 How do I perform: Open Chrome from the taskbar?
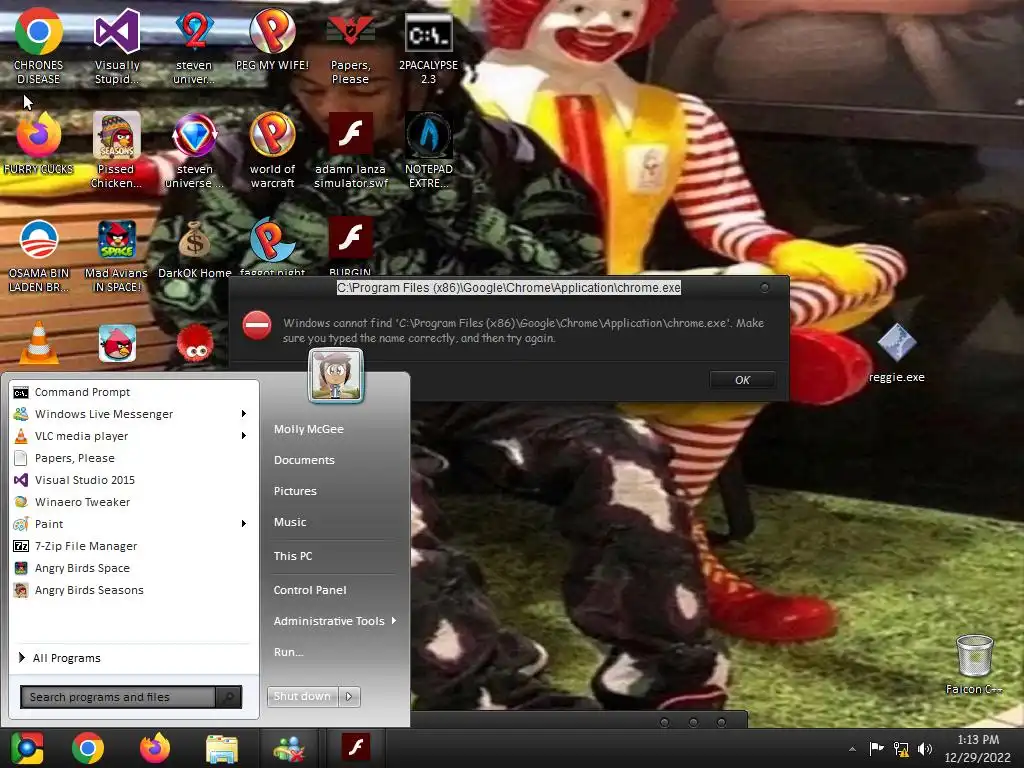(88, 748)
